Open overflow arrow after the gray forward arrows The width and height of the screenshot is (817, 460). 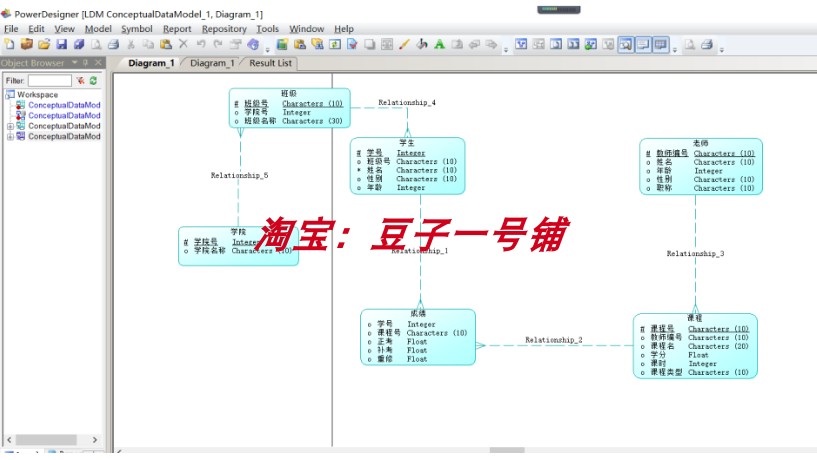505,50
